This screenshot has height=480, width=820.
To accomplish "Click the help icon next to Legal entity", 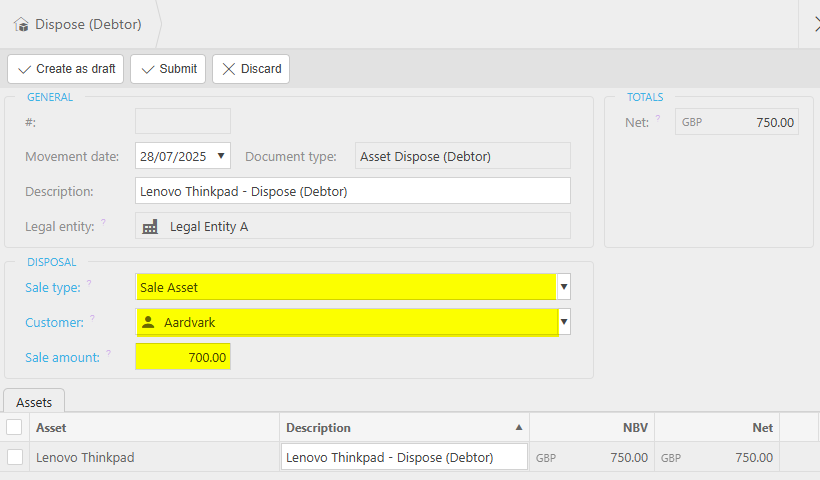I will (x=103, y=223).
